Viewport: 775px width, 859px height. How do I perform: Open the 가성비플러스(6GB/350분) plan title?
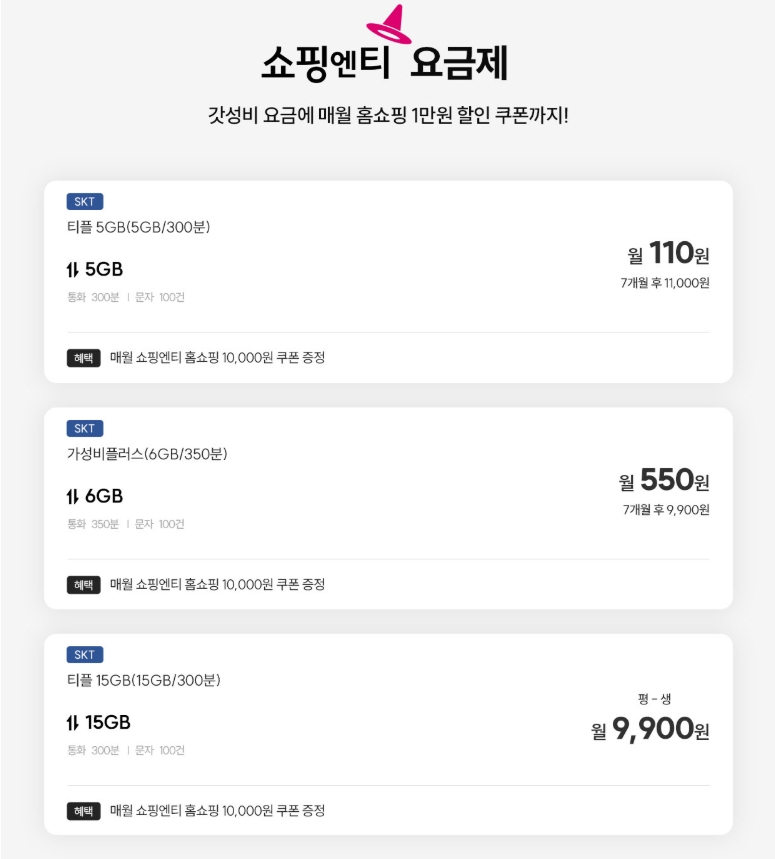(147, 454)
